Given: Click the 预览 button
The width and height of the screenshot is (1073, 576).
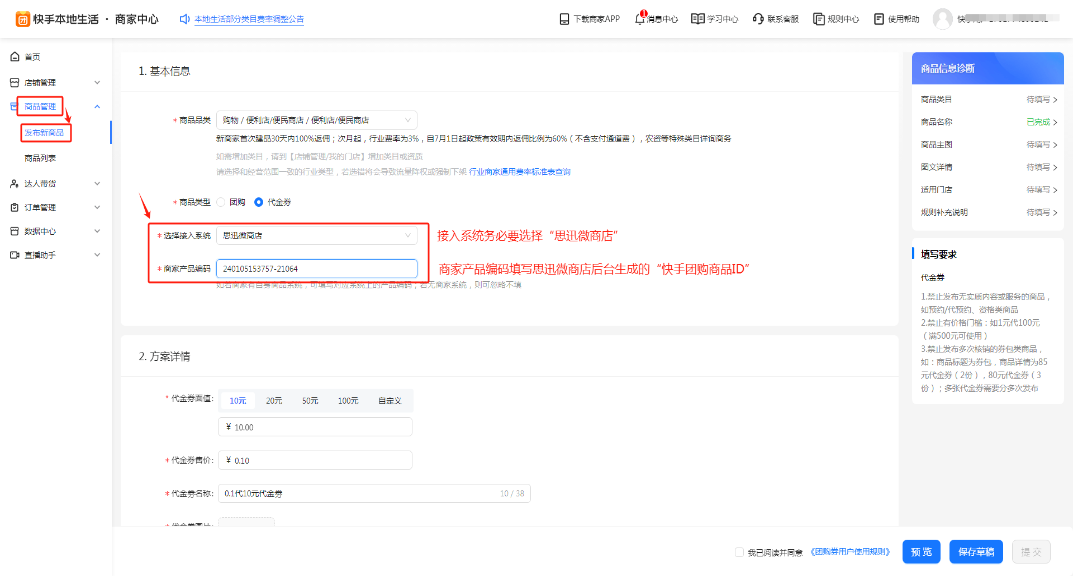Looking at the screenshot, I should click(921, 552).
